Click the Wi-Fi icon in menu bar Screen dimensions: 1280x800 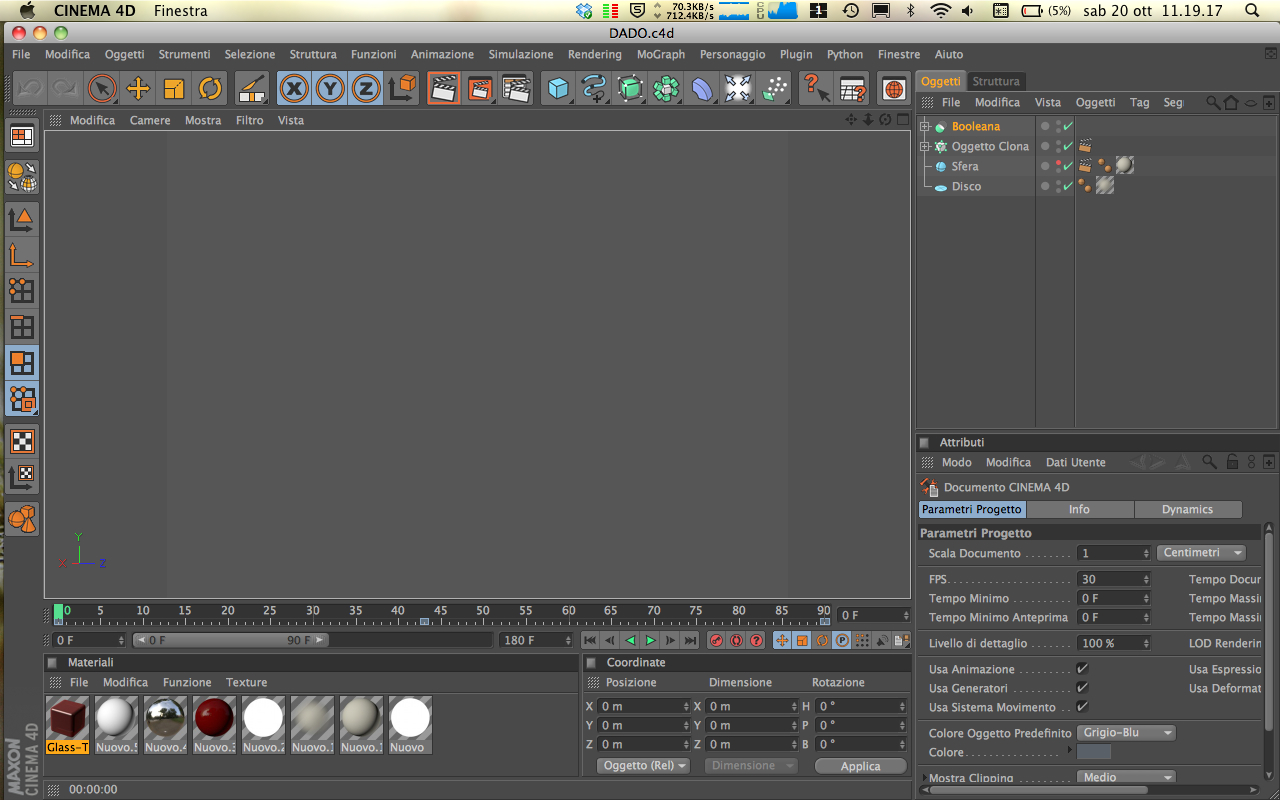point(939,11)
